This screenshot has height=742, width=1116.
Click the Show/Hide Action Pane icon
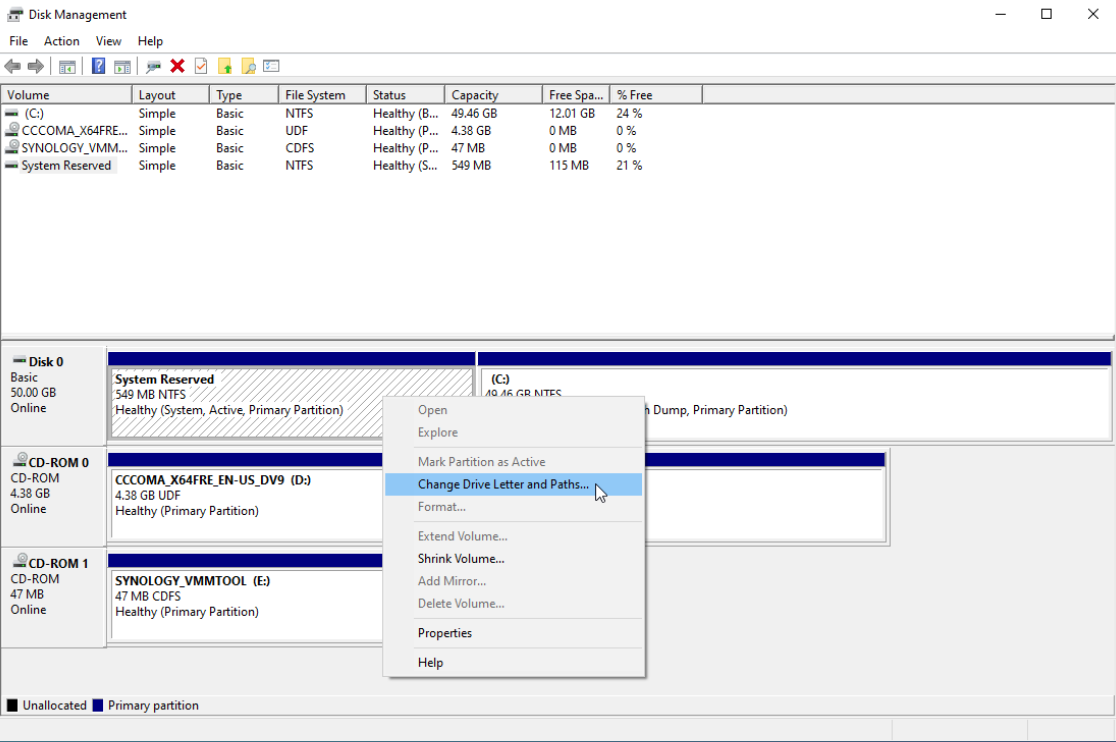coord(122,66)
